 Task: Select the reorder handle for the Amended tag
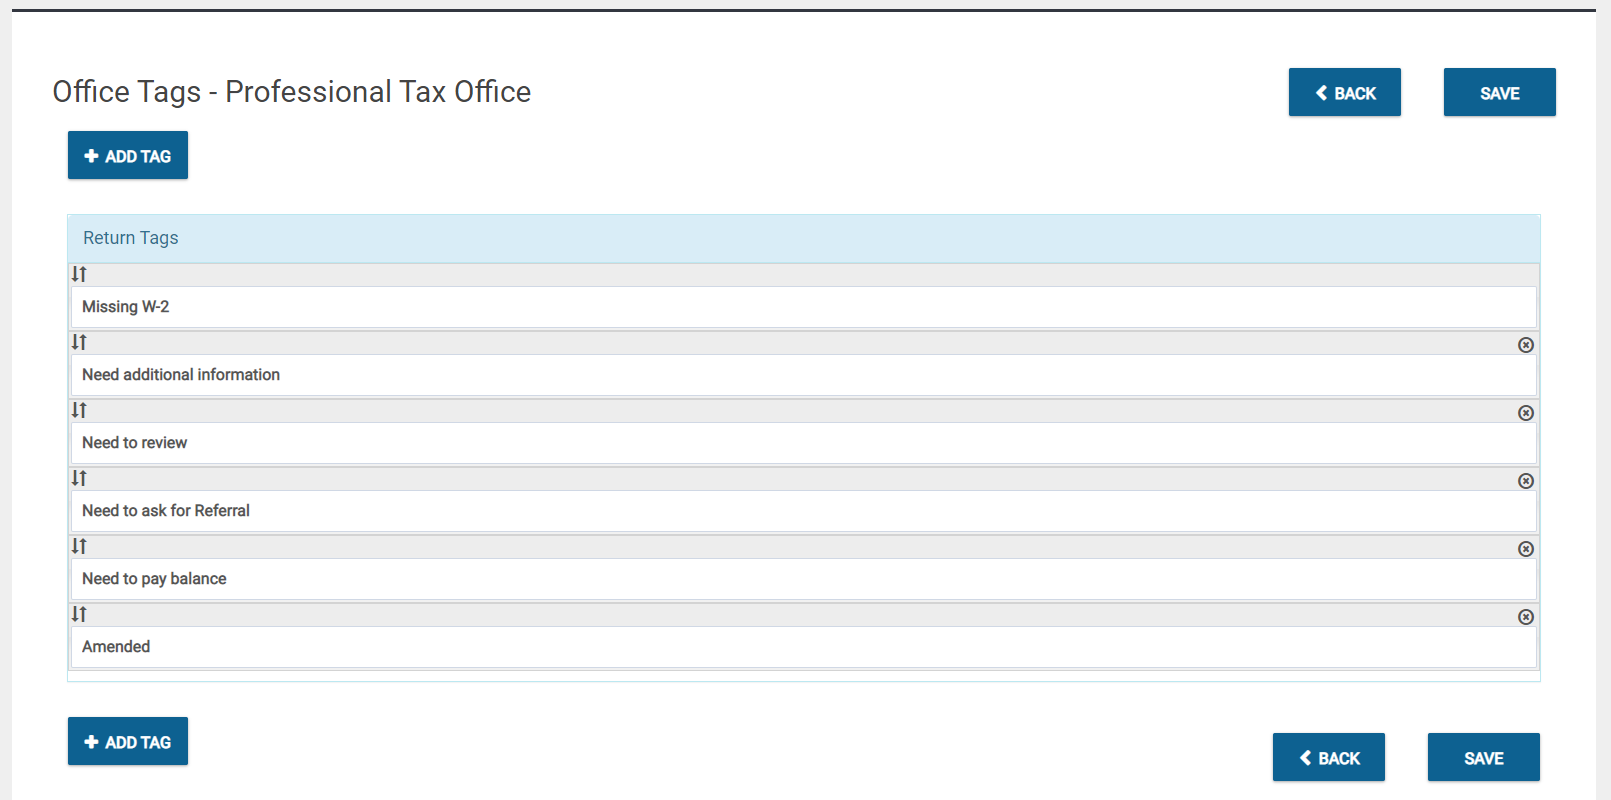(79, 613)
